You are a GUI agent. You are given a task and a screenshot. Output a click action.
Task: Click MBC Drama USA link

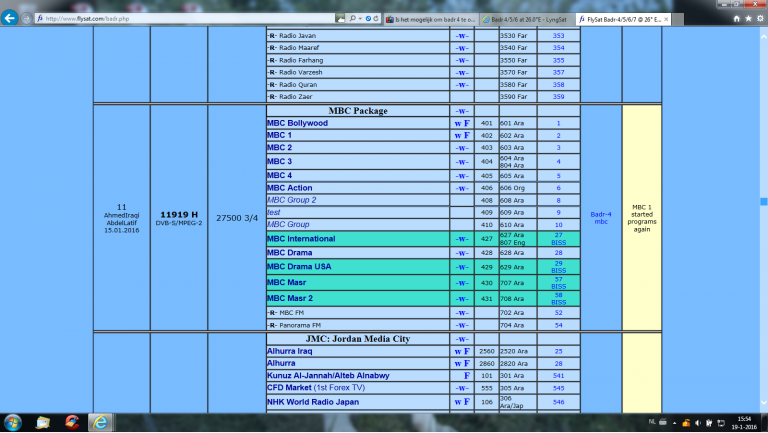pos(298,268)
